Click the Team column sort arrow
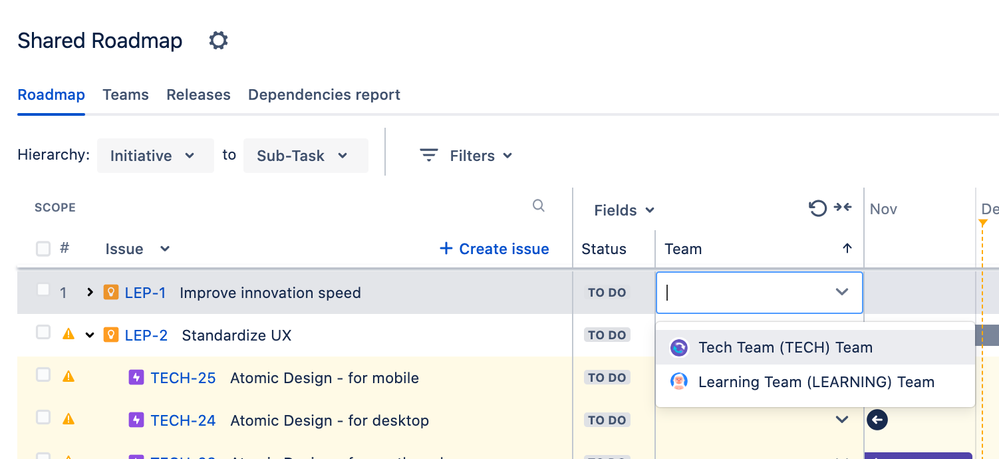Screen dimensions: 999x459 click(847, 249)
